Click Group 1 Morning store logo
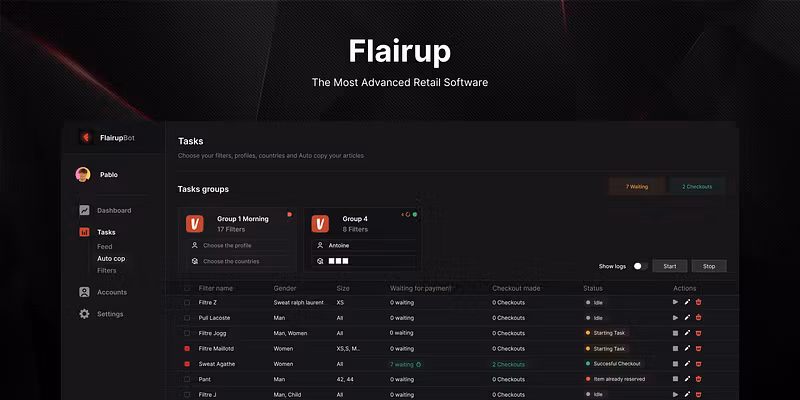The height and width of the screenshot is (400, 800). 194,223
